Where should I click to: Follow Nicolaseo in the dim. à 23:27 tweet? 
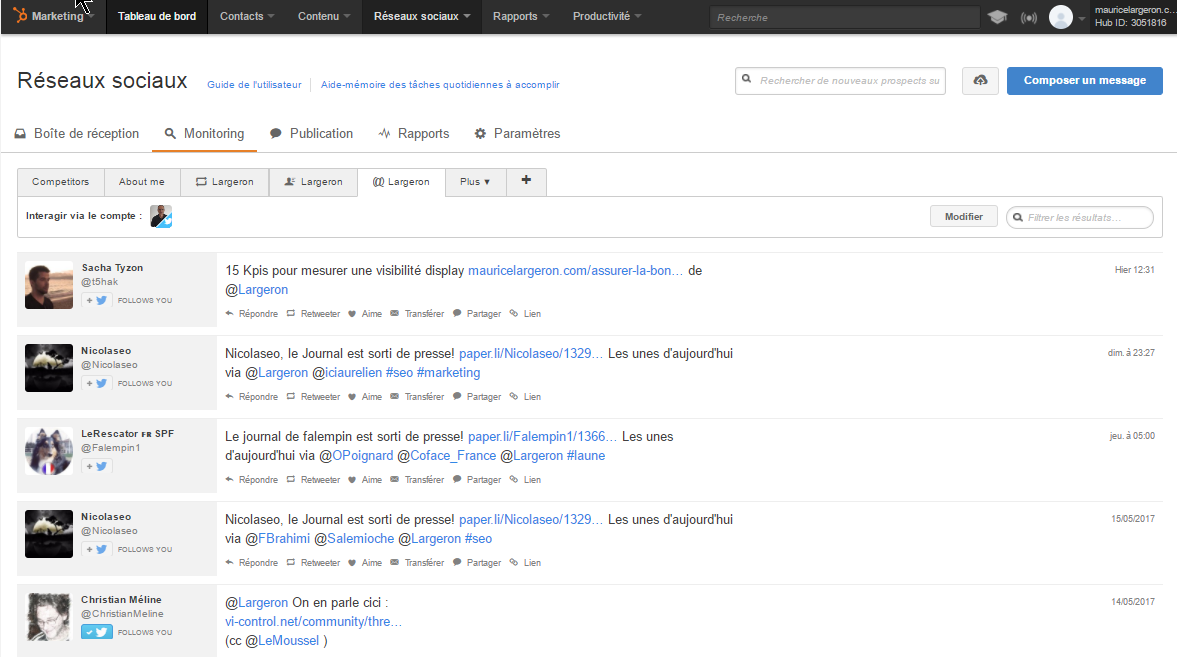(x=97, y=384)
